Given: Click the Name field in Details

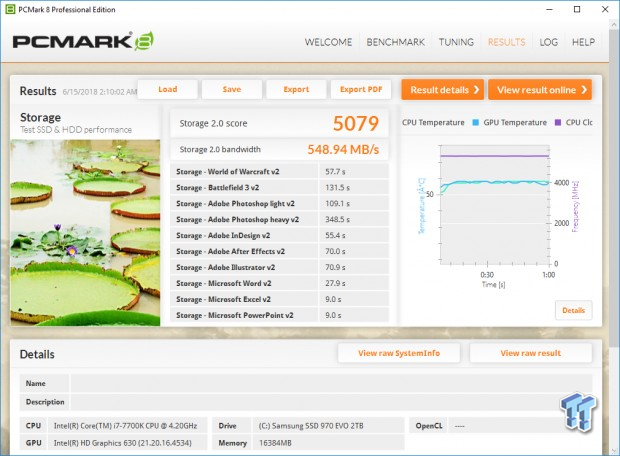Looking at the screenshot, I should pyautogui.click(x=330, y=383).
